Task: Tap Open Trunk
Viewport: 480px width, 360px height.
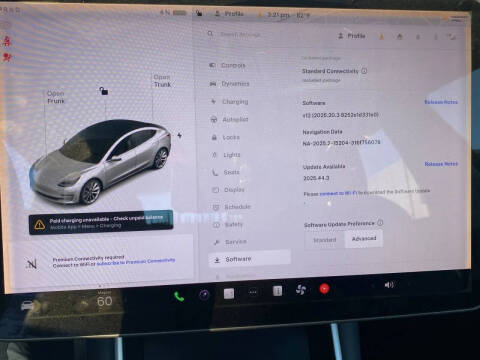Action: coord(162,81)
